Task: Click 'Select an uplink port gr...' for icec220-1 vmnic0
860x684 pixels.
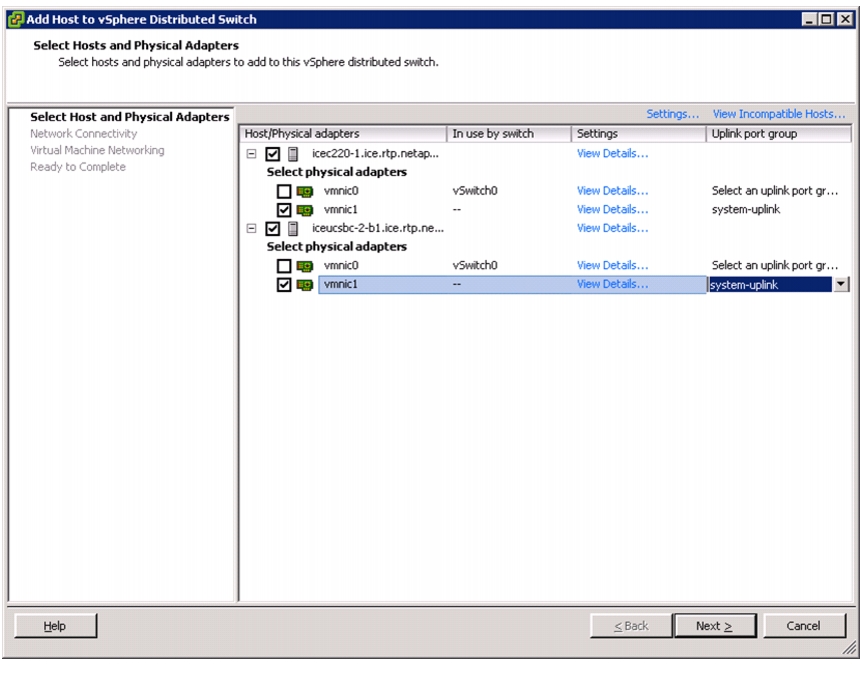Action: (x=774, y=191)
